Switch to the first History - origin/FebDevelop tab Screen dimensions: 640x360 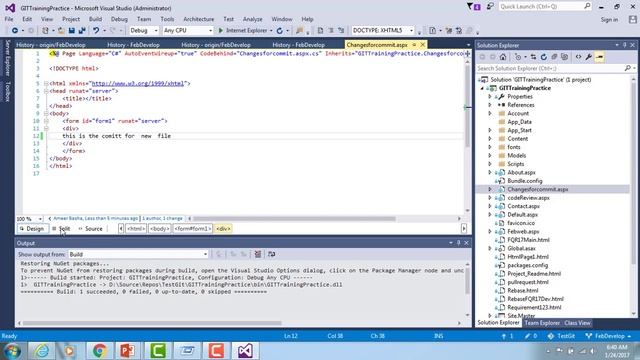(51, 45)
